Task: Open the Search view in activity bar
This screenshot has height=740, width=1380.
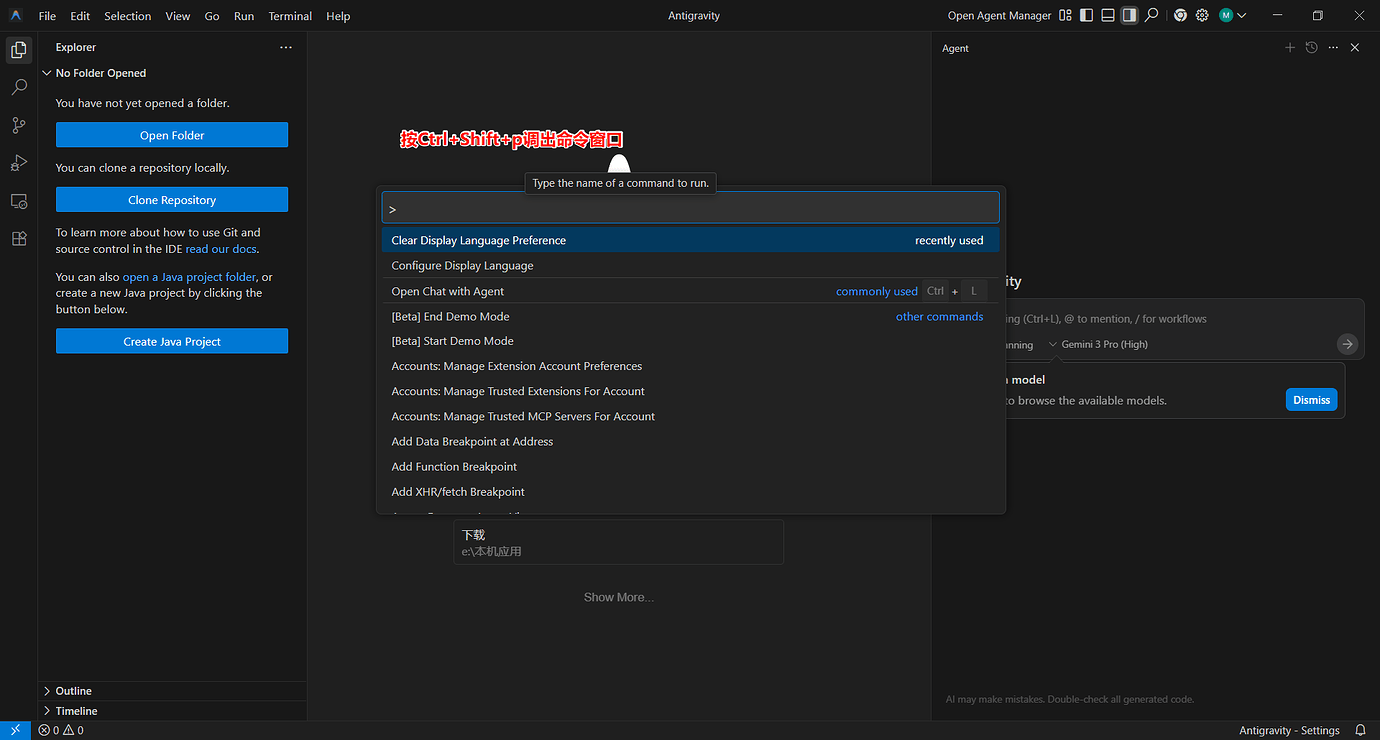Action: click(x=18, y=87)
